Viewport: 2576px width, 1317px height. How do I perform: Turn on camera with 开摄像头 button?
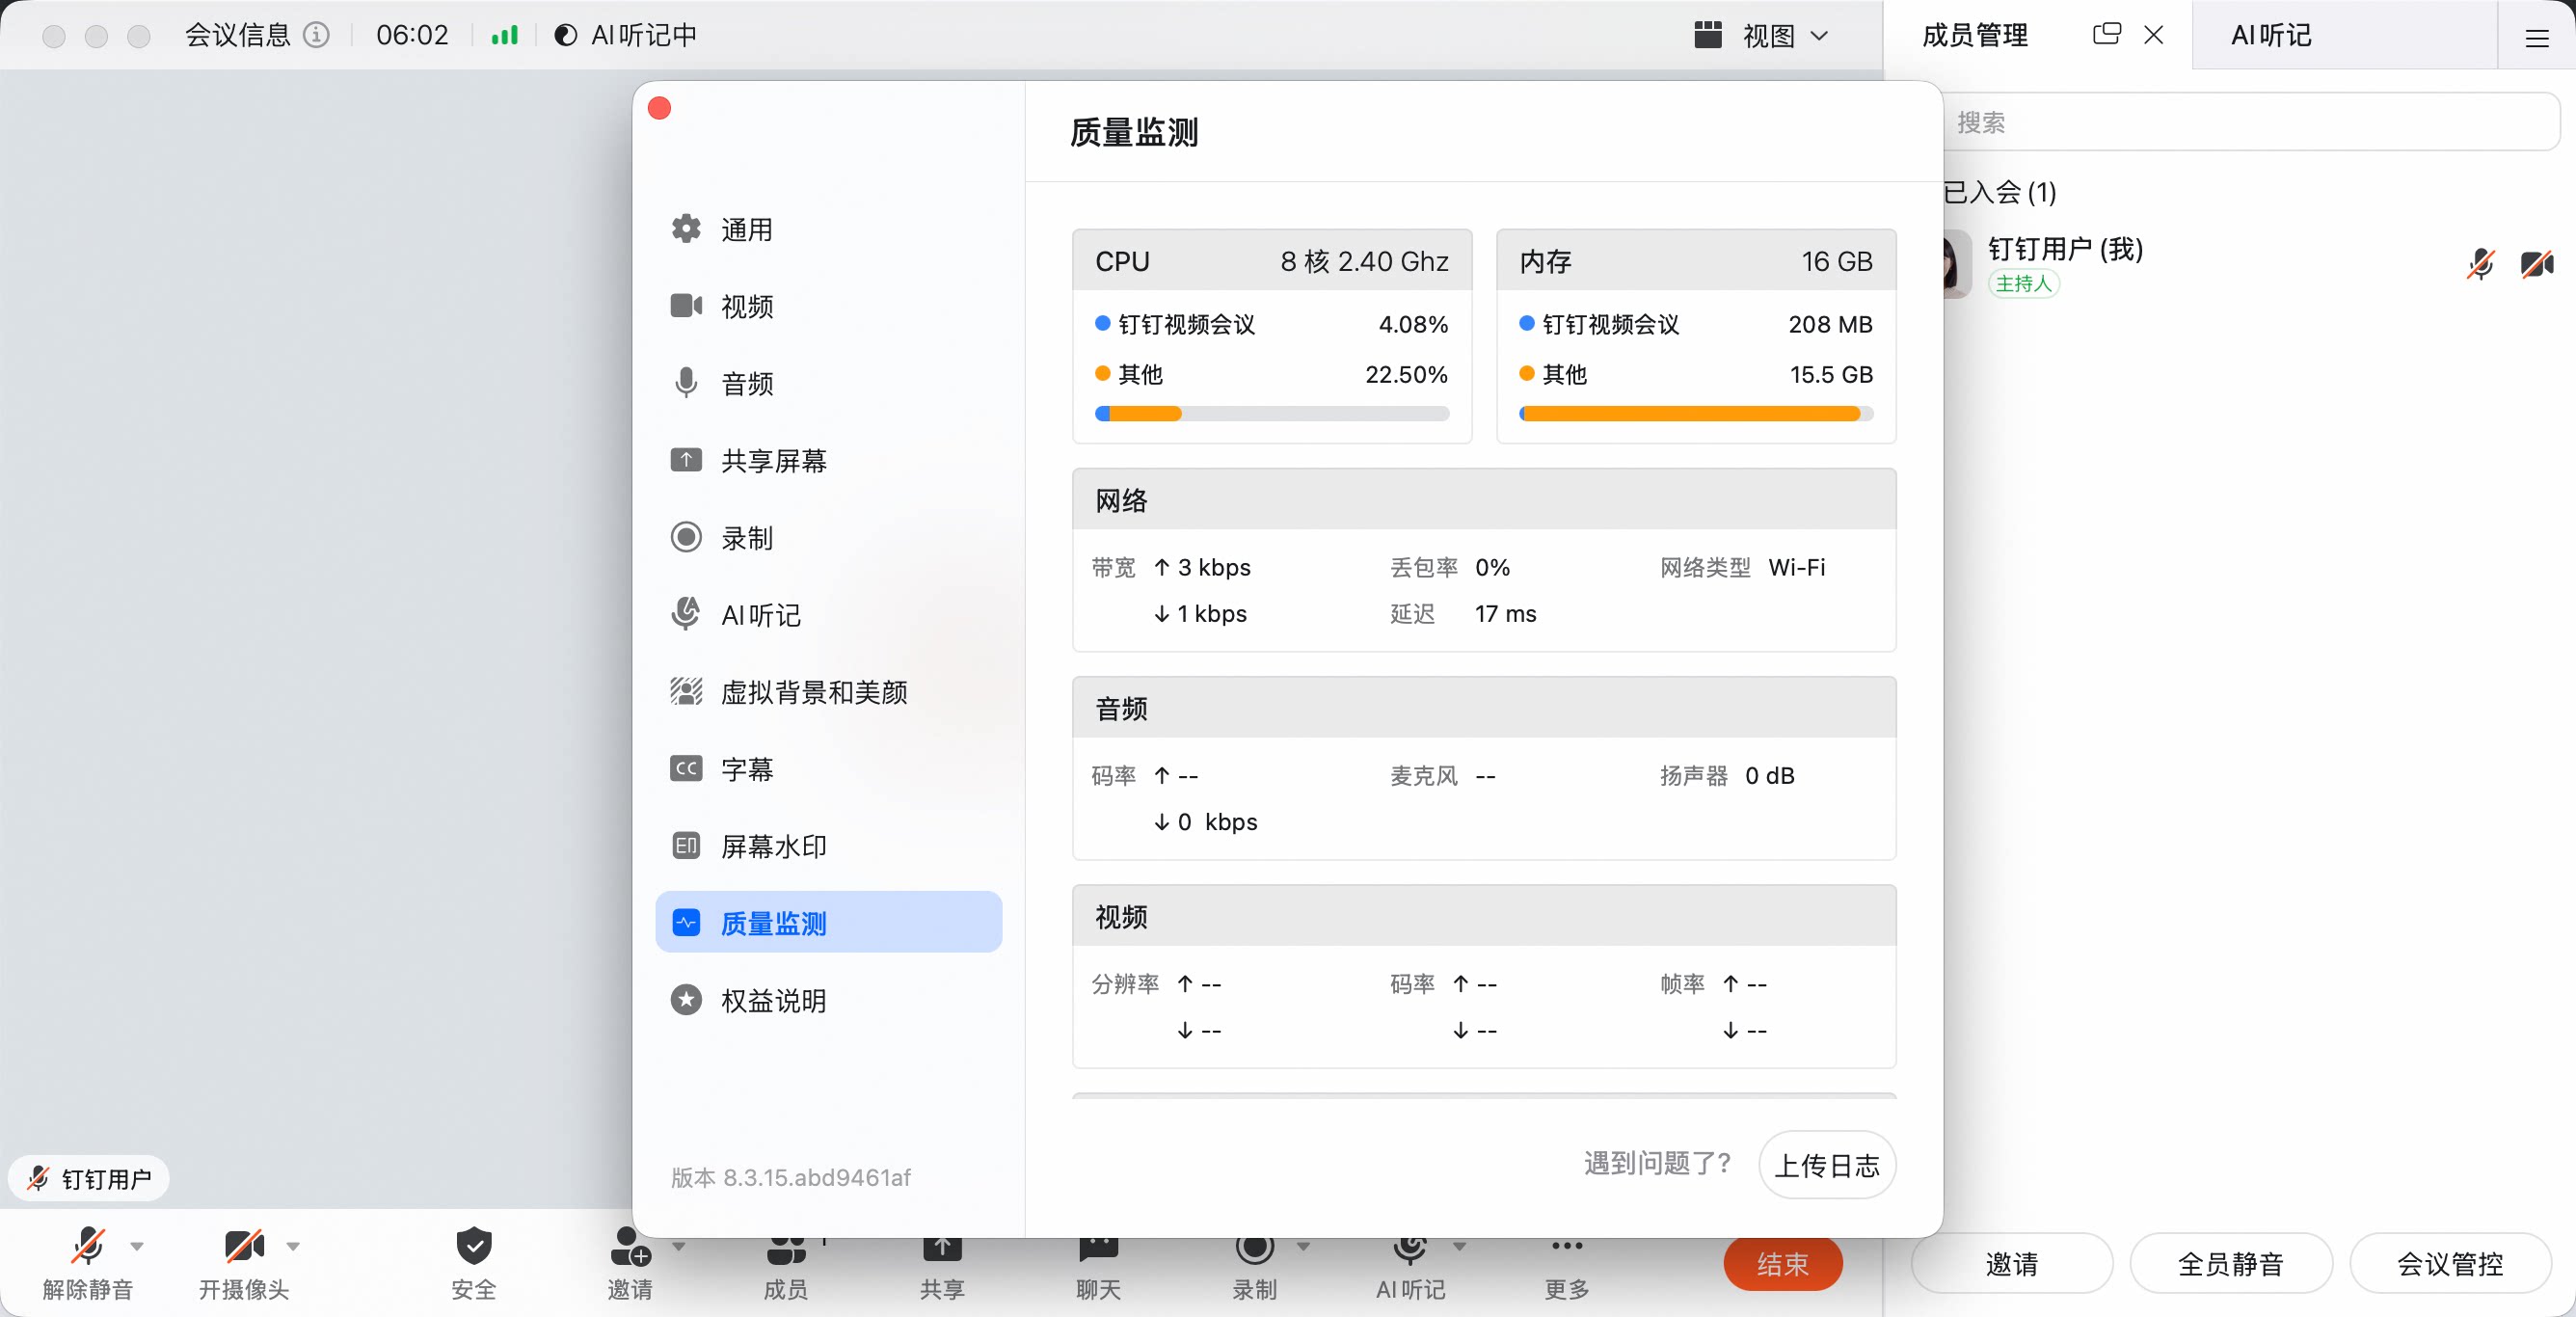coord(244,1263)
